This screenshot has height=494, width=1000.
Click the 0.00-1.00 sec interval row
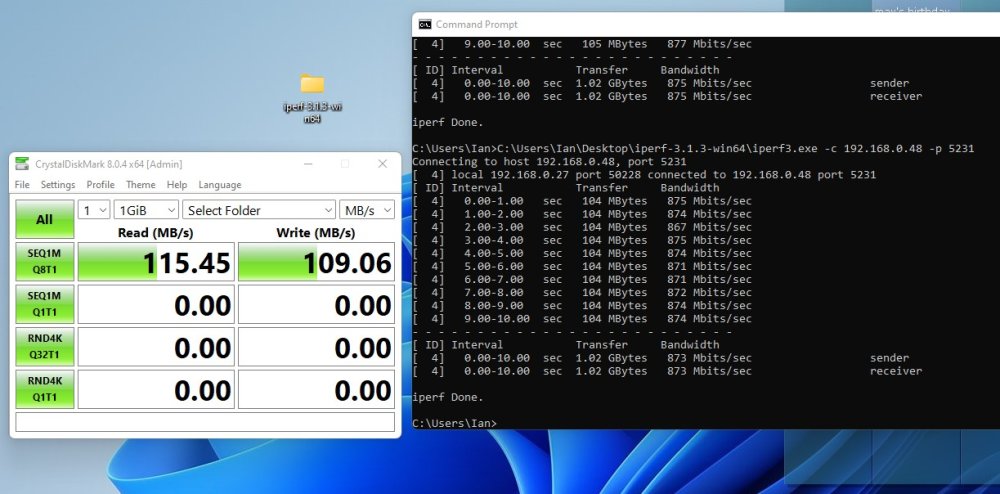tap(582, 201)
